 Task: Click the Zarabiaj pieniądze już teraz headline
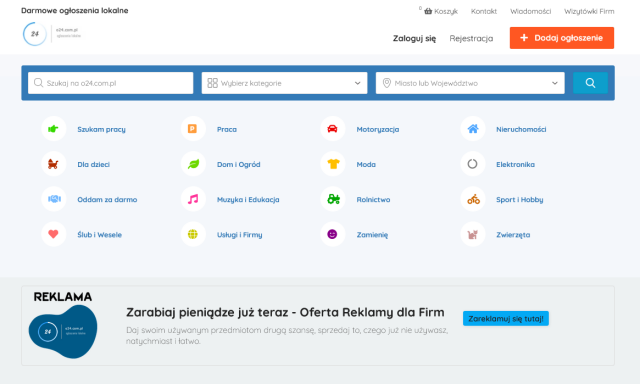[x=285, y=312]
